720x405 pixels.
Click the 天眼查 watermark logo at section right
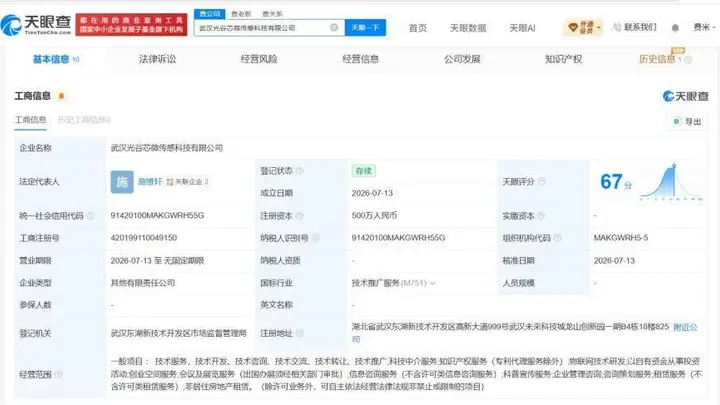(x=686, y=96)
